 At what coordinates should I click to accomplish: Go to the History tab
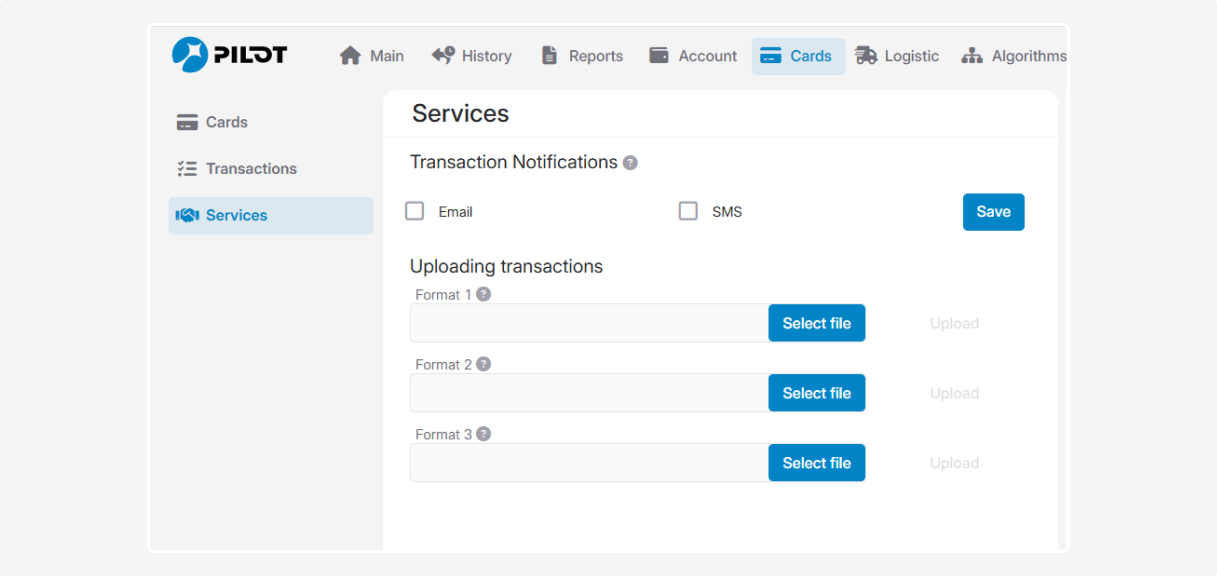coord(472,56)
